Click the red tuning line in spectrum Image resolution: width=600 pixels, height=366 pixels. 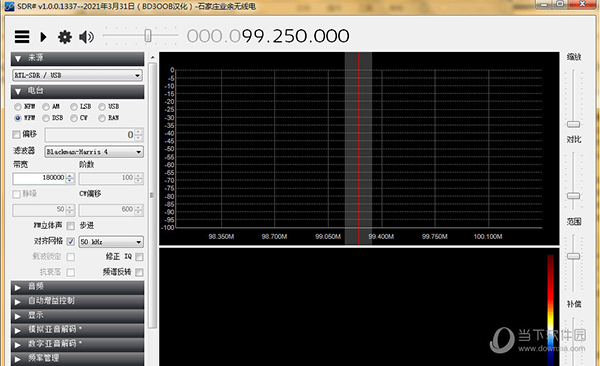[359, 149]
